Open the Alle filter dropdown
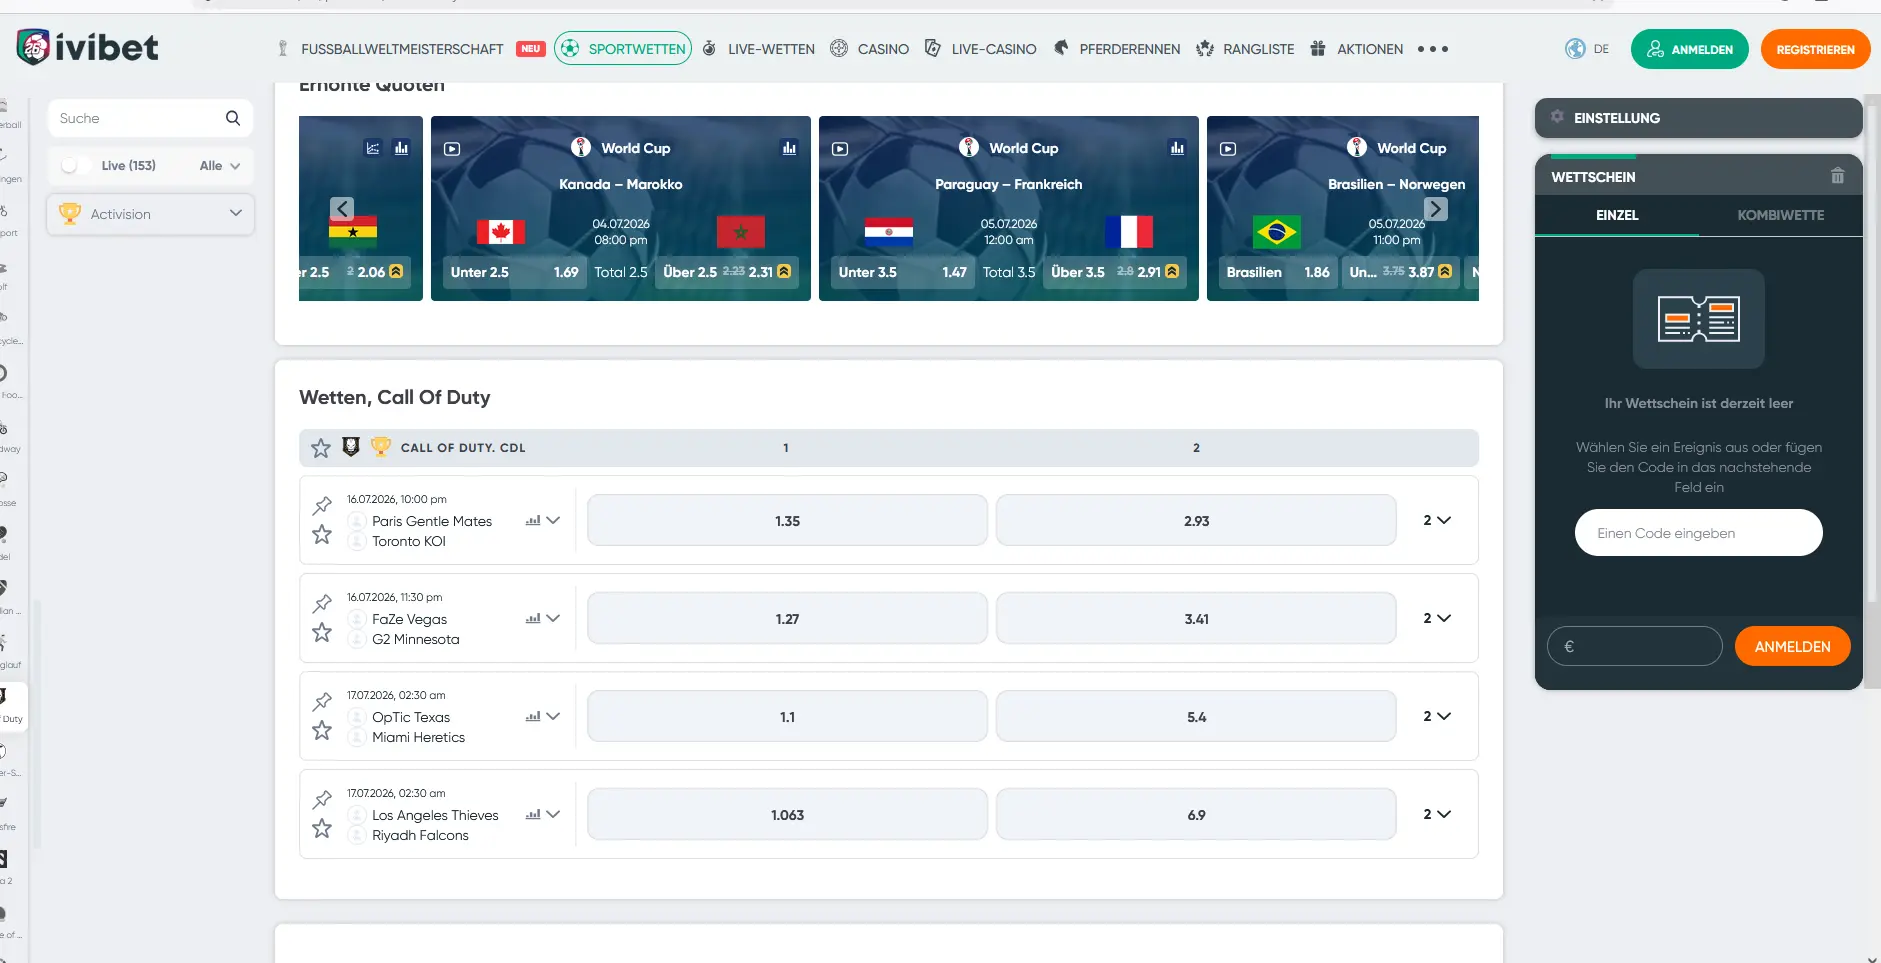 pyautogui.click(x=220, y=165)
